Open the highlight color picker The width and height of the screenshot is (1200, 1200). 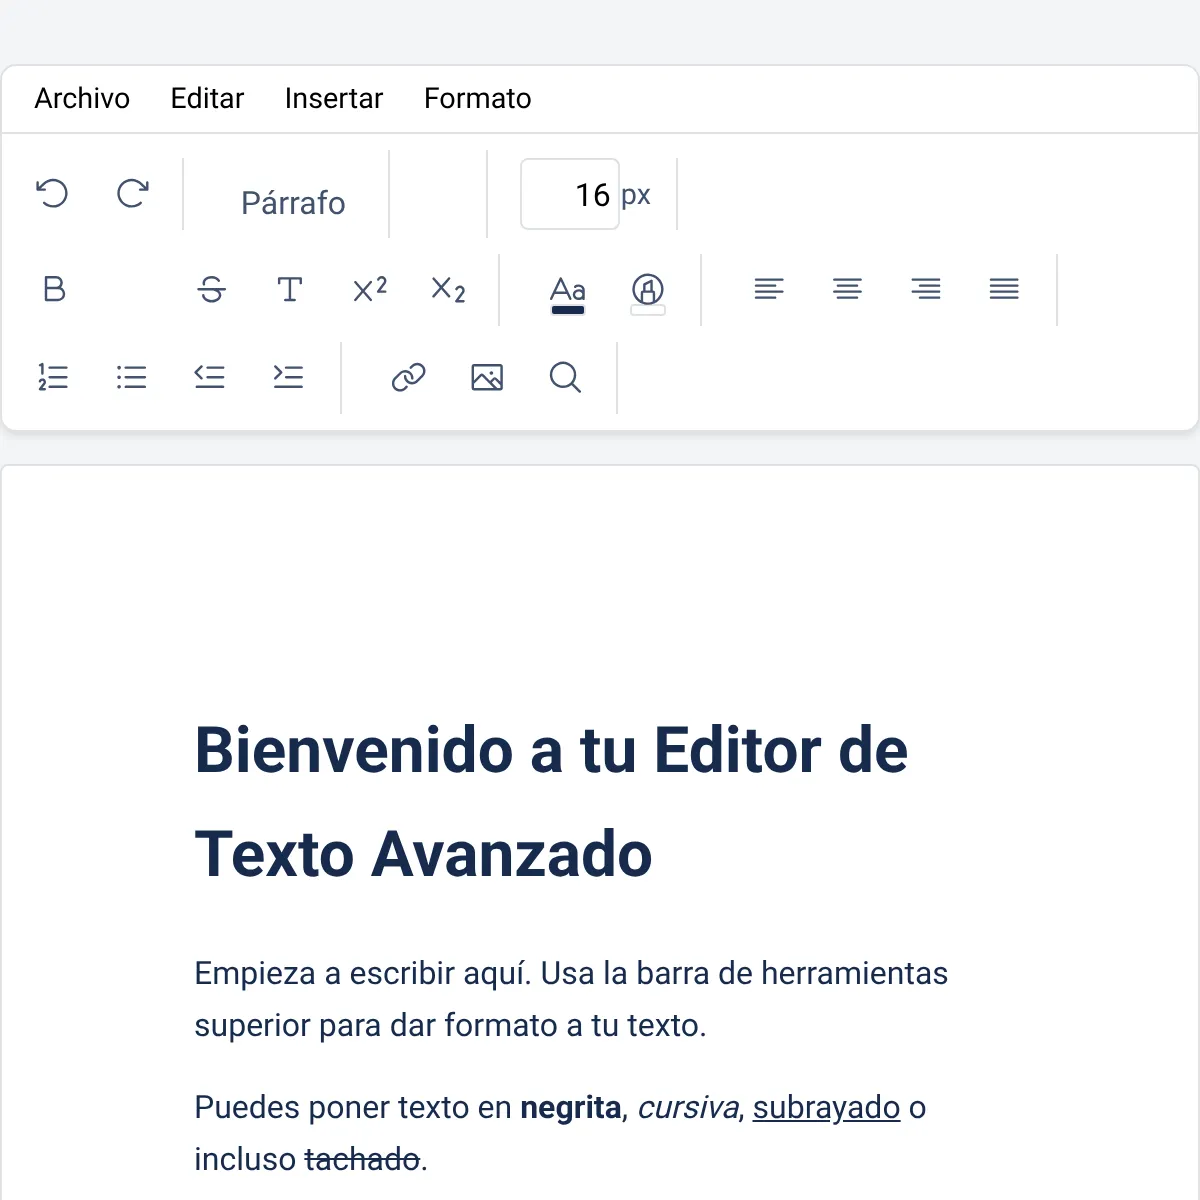pos(648,293)
